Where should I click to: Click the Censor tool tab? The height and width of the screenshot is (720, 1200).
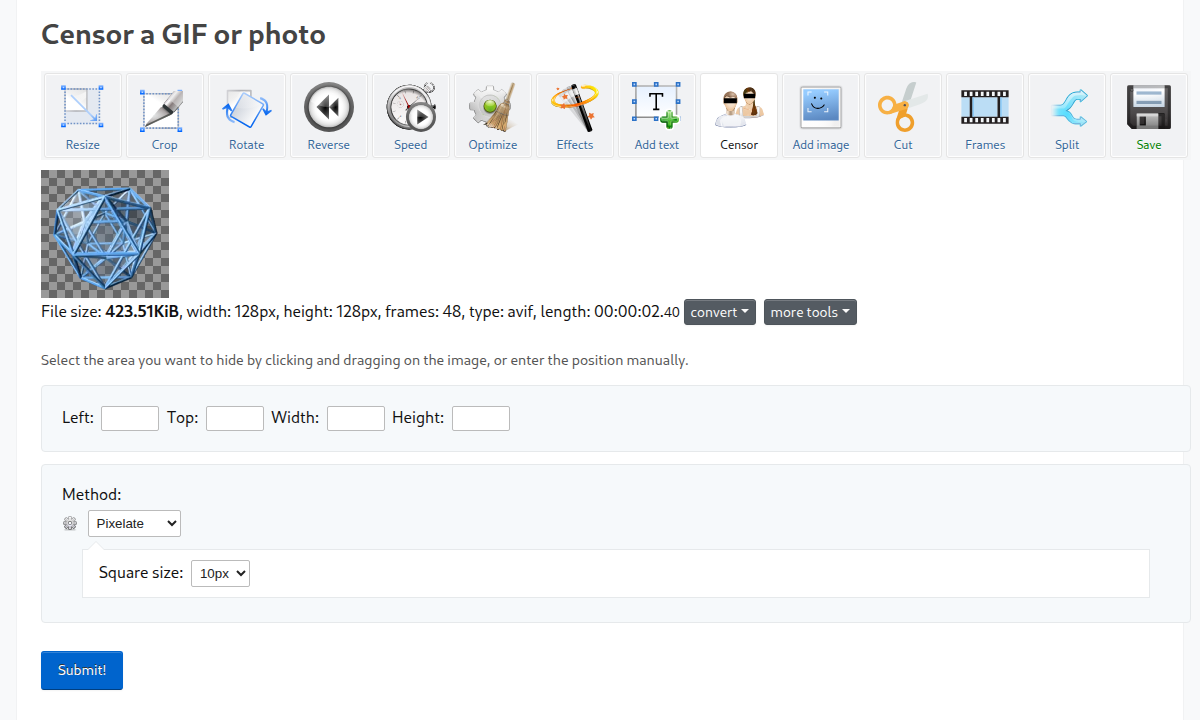pos(738,116)
